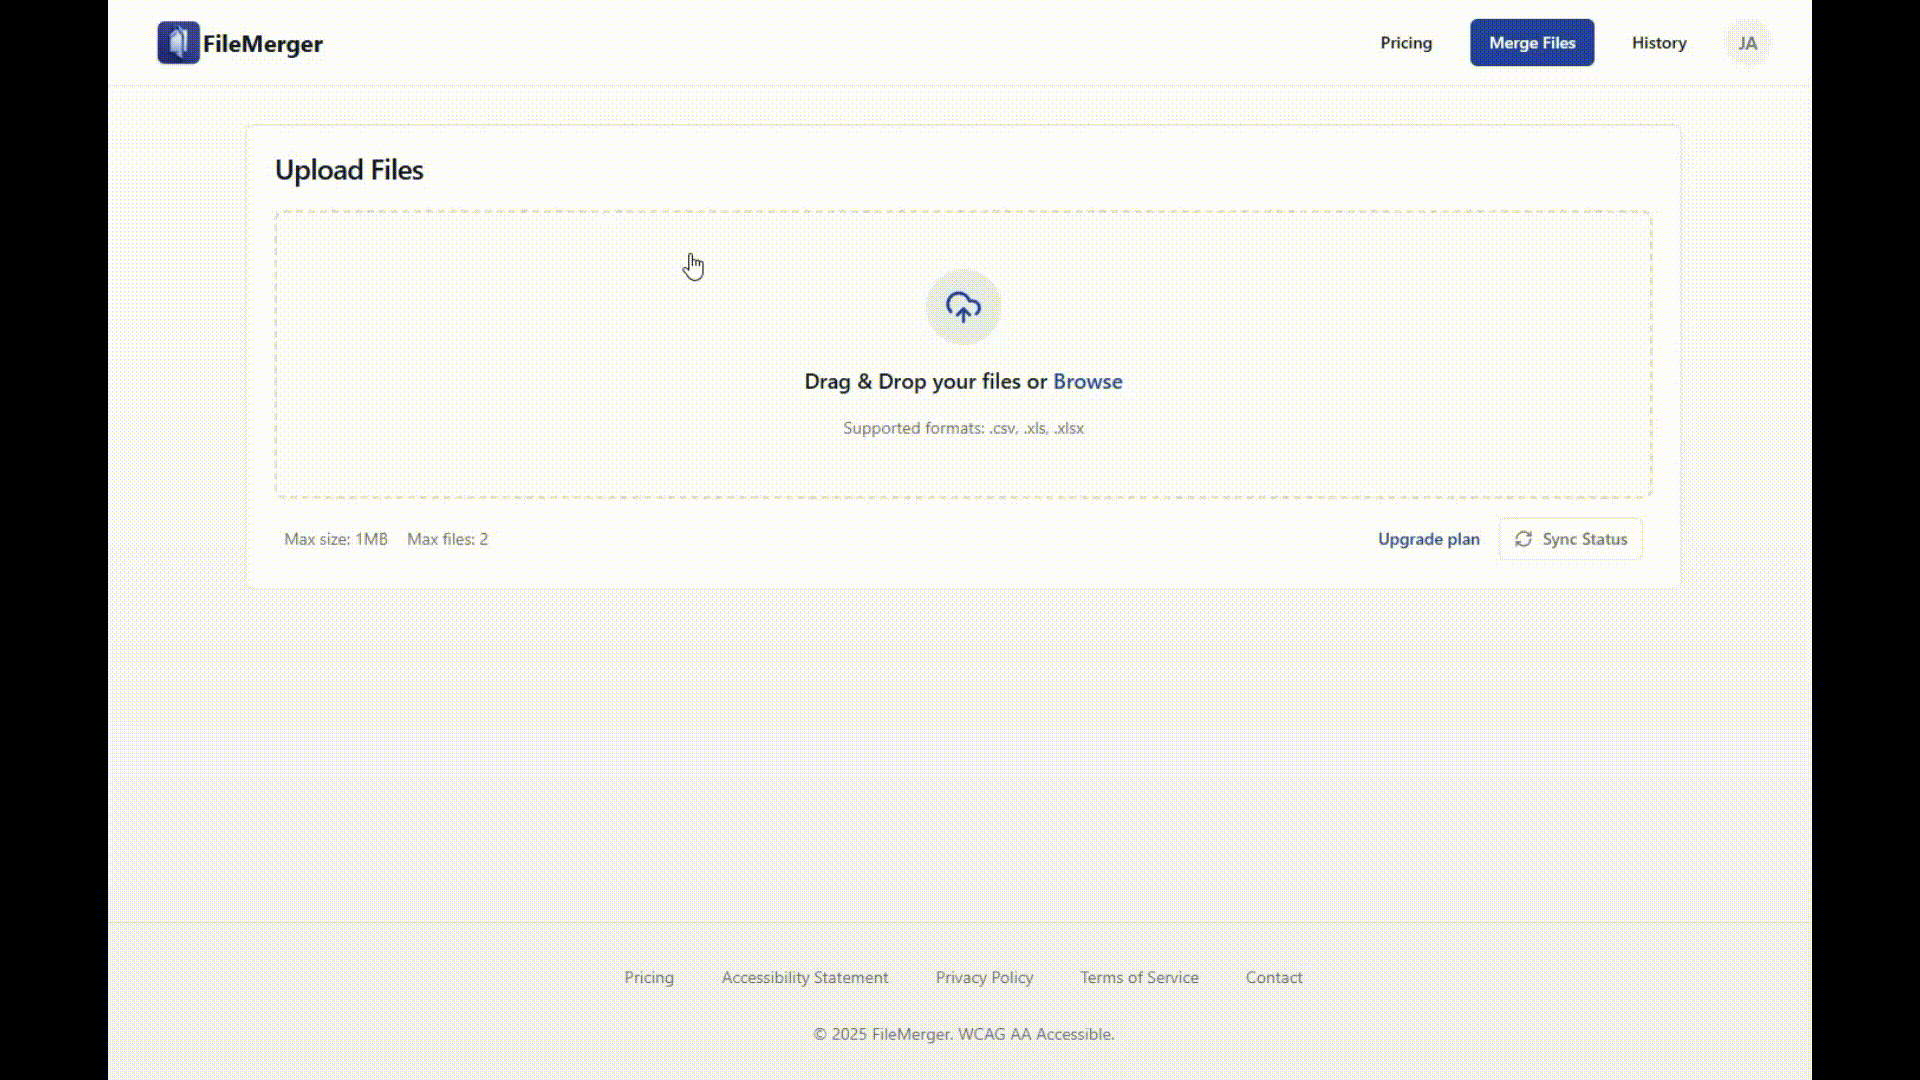The height and width of the screenshot is (1080, 1920).
Task: Open the Pricing link in the footer
Action: click(648, 977)
